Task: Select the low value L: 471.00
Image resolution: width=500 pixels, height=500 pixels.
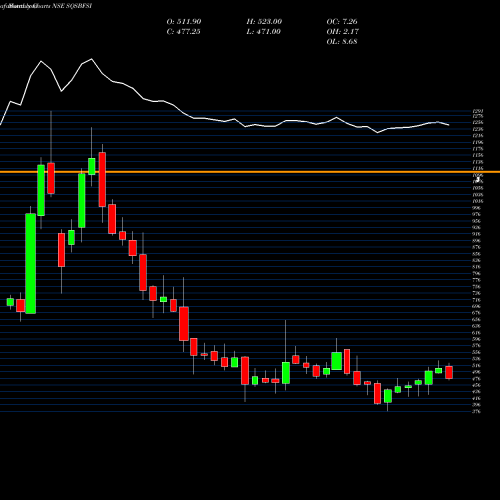Action: click(263, 32)
